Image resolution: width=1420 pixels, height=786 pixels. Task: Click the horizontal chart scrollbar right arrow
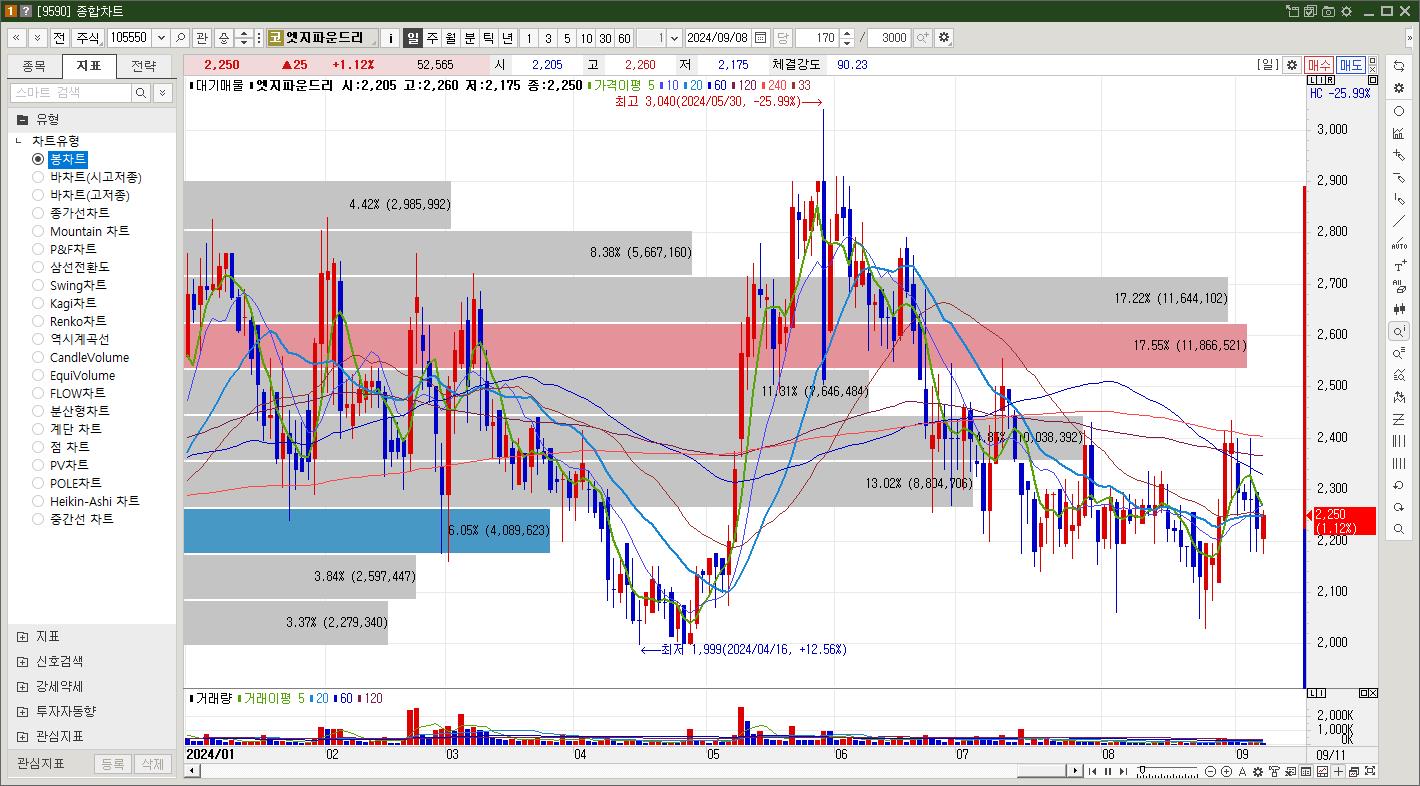1077,771
